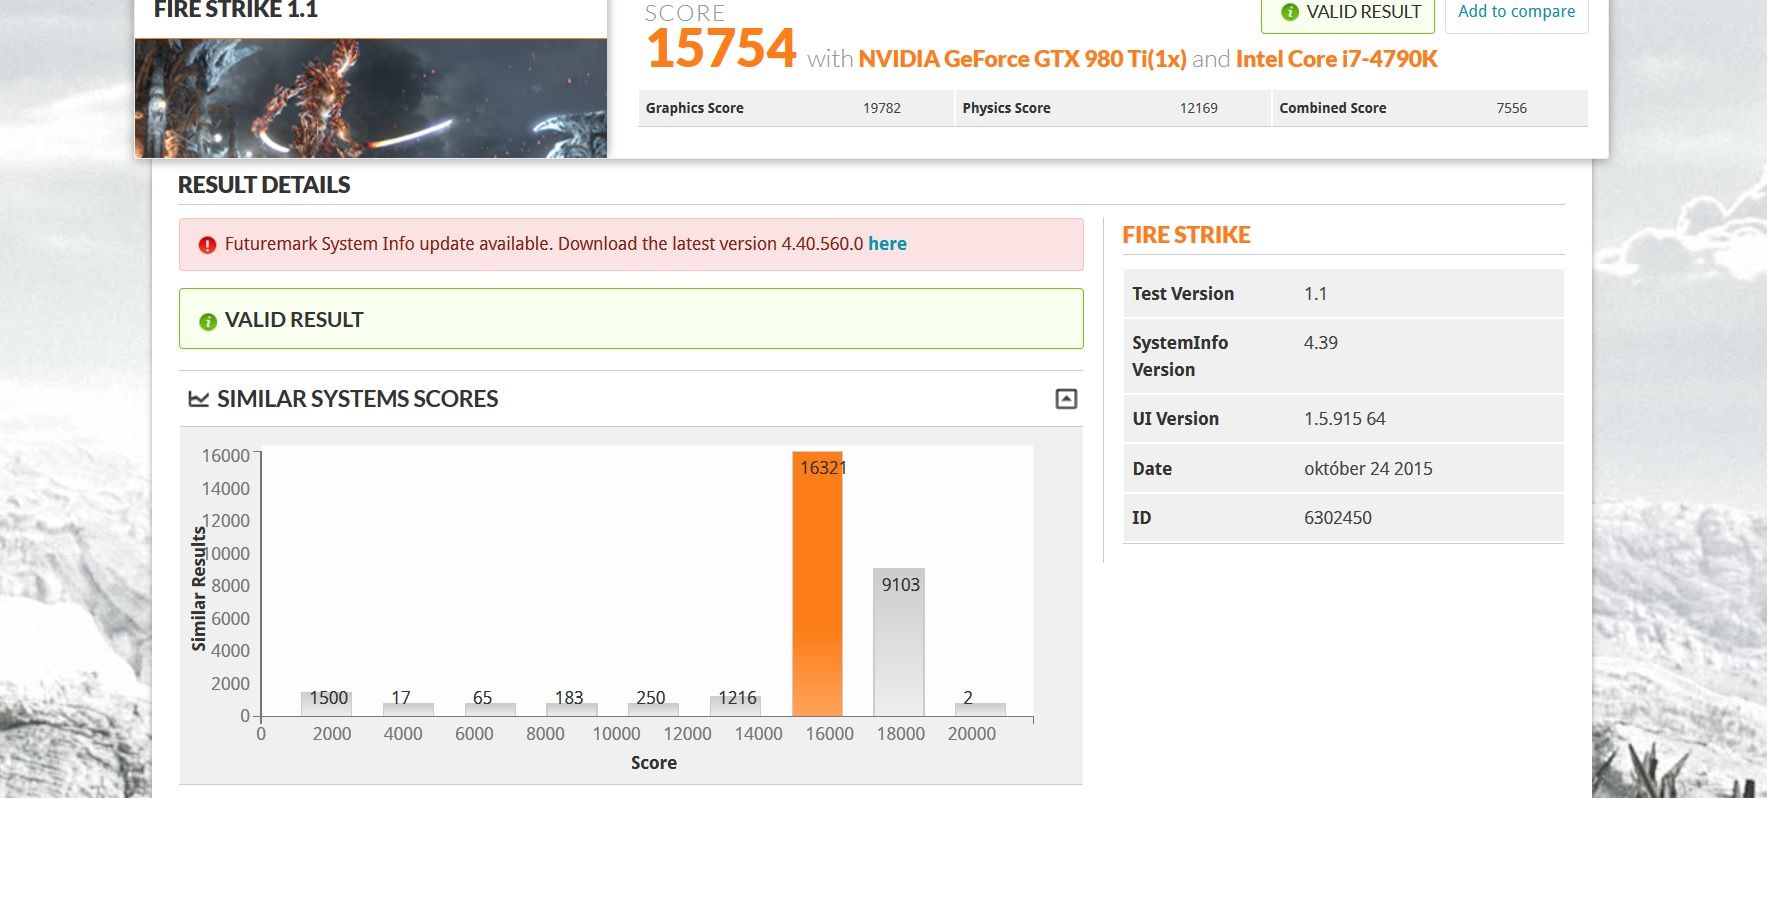
Task: Click the 250 bar label in chart
Action: click(650, 698)
